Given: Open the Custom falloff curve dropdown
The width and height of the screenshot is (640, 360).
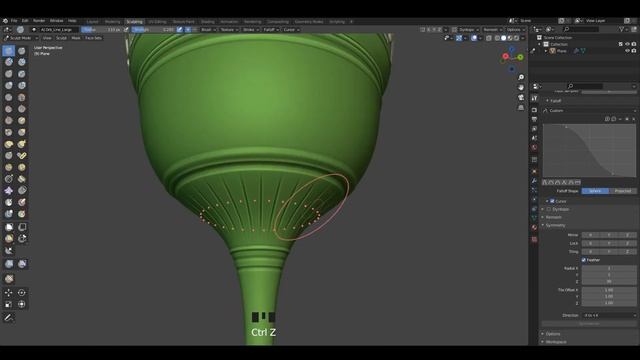Looking at the screenshot, I should [x=589, y=111].
